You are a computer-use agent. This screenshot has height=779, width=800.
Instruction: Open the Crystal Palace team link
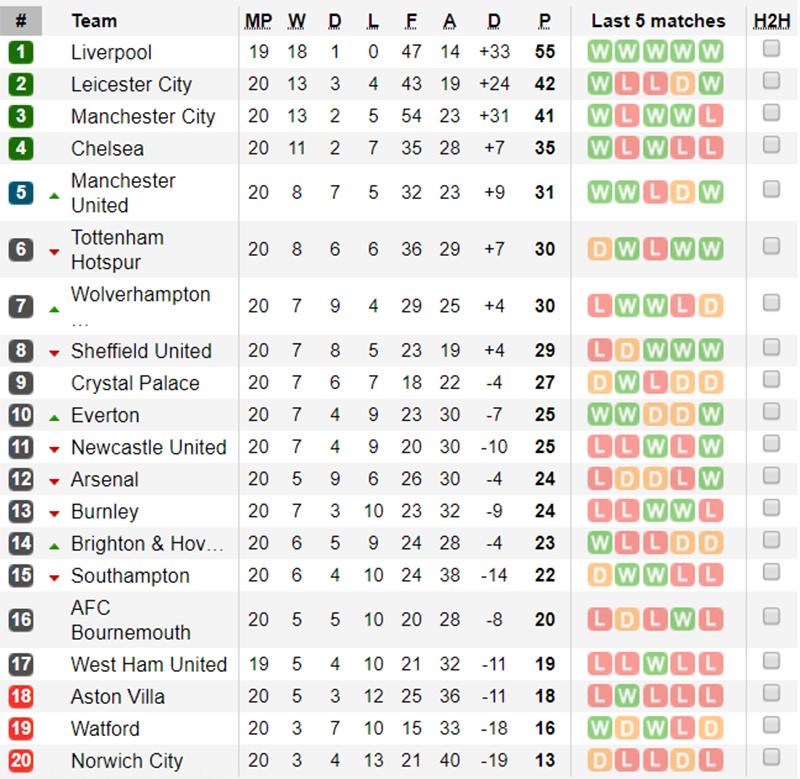coord(135,384)
